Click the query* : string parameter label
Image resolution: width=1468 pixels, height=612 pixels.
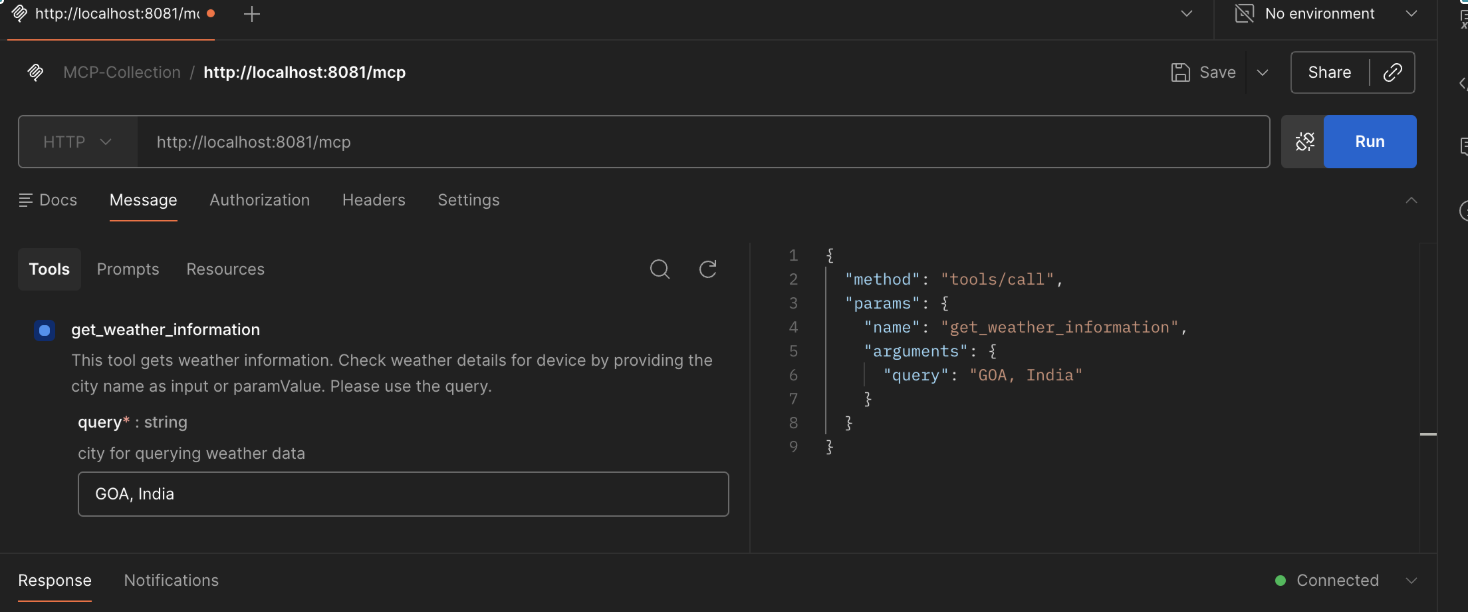(x=133, y=423)
